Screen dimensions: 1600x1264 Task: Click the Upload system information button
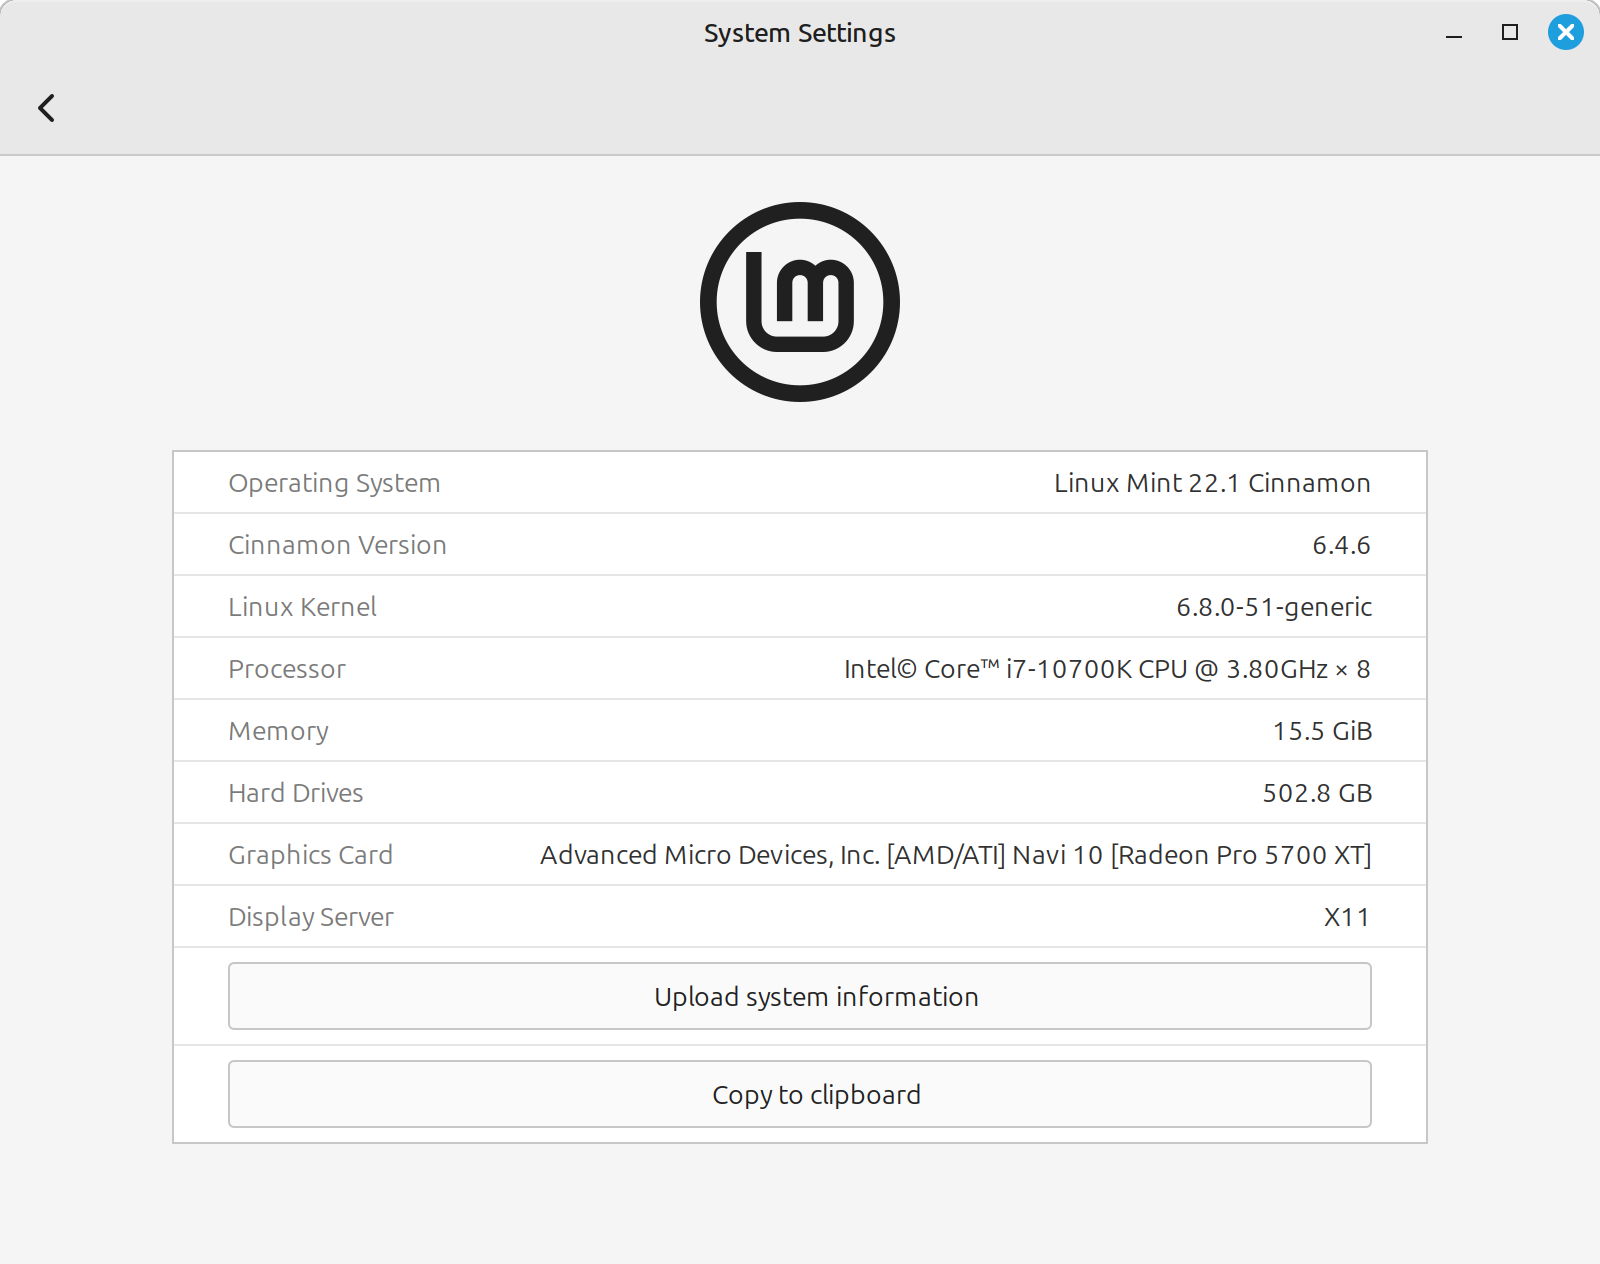tap(800, 996)
